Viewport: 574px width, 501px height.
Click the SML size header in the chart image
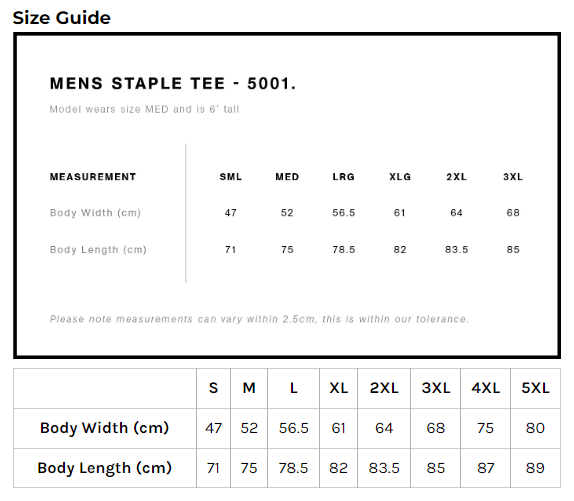click(x=231, y=177)
